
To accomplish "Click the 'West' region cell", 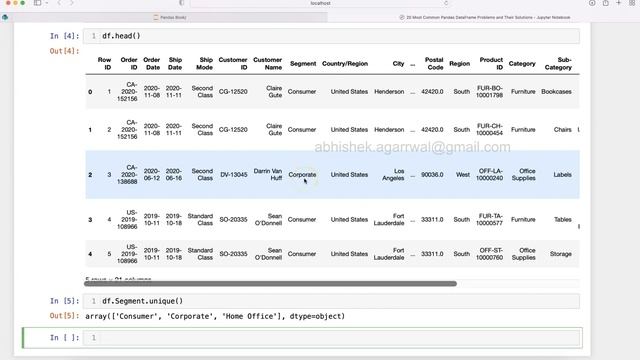I will tap(463, 175).
